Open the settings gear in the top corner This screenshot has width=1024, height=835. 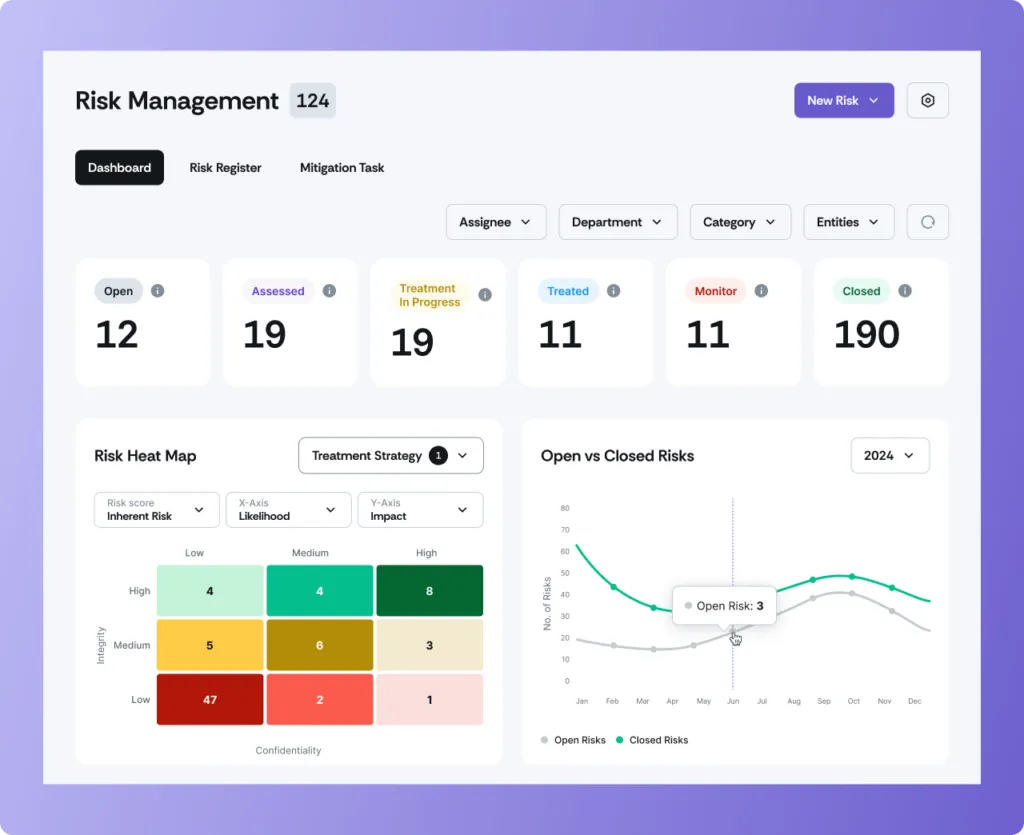pos(927,100)
